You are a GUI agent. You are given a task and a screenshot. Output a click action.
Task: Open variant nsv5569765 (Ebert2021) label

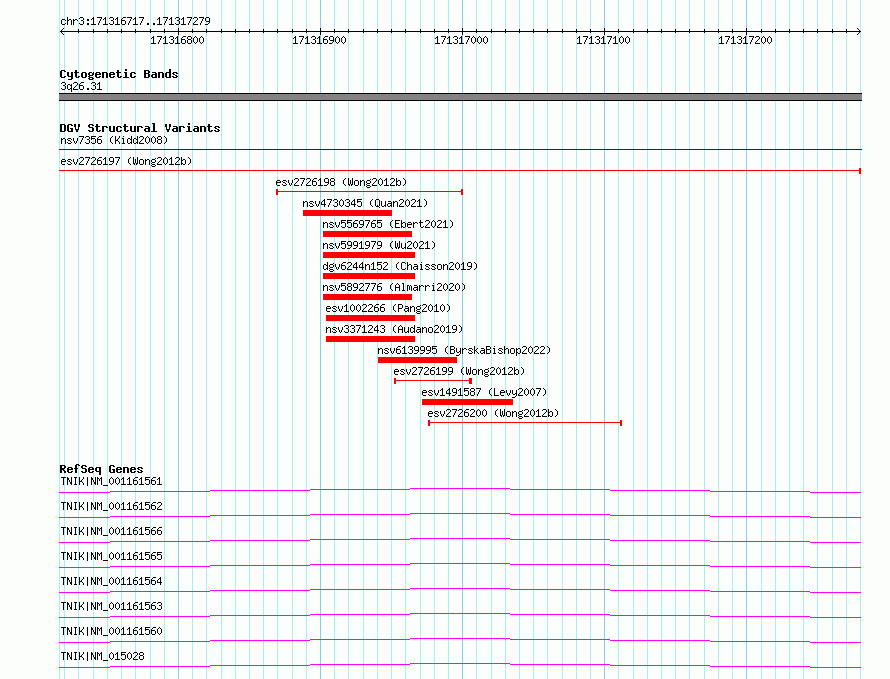pos(388,224)
